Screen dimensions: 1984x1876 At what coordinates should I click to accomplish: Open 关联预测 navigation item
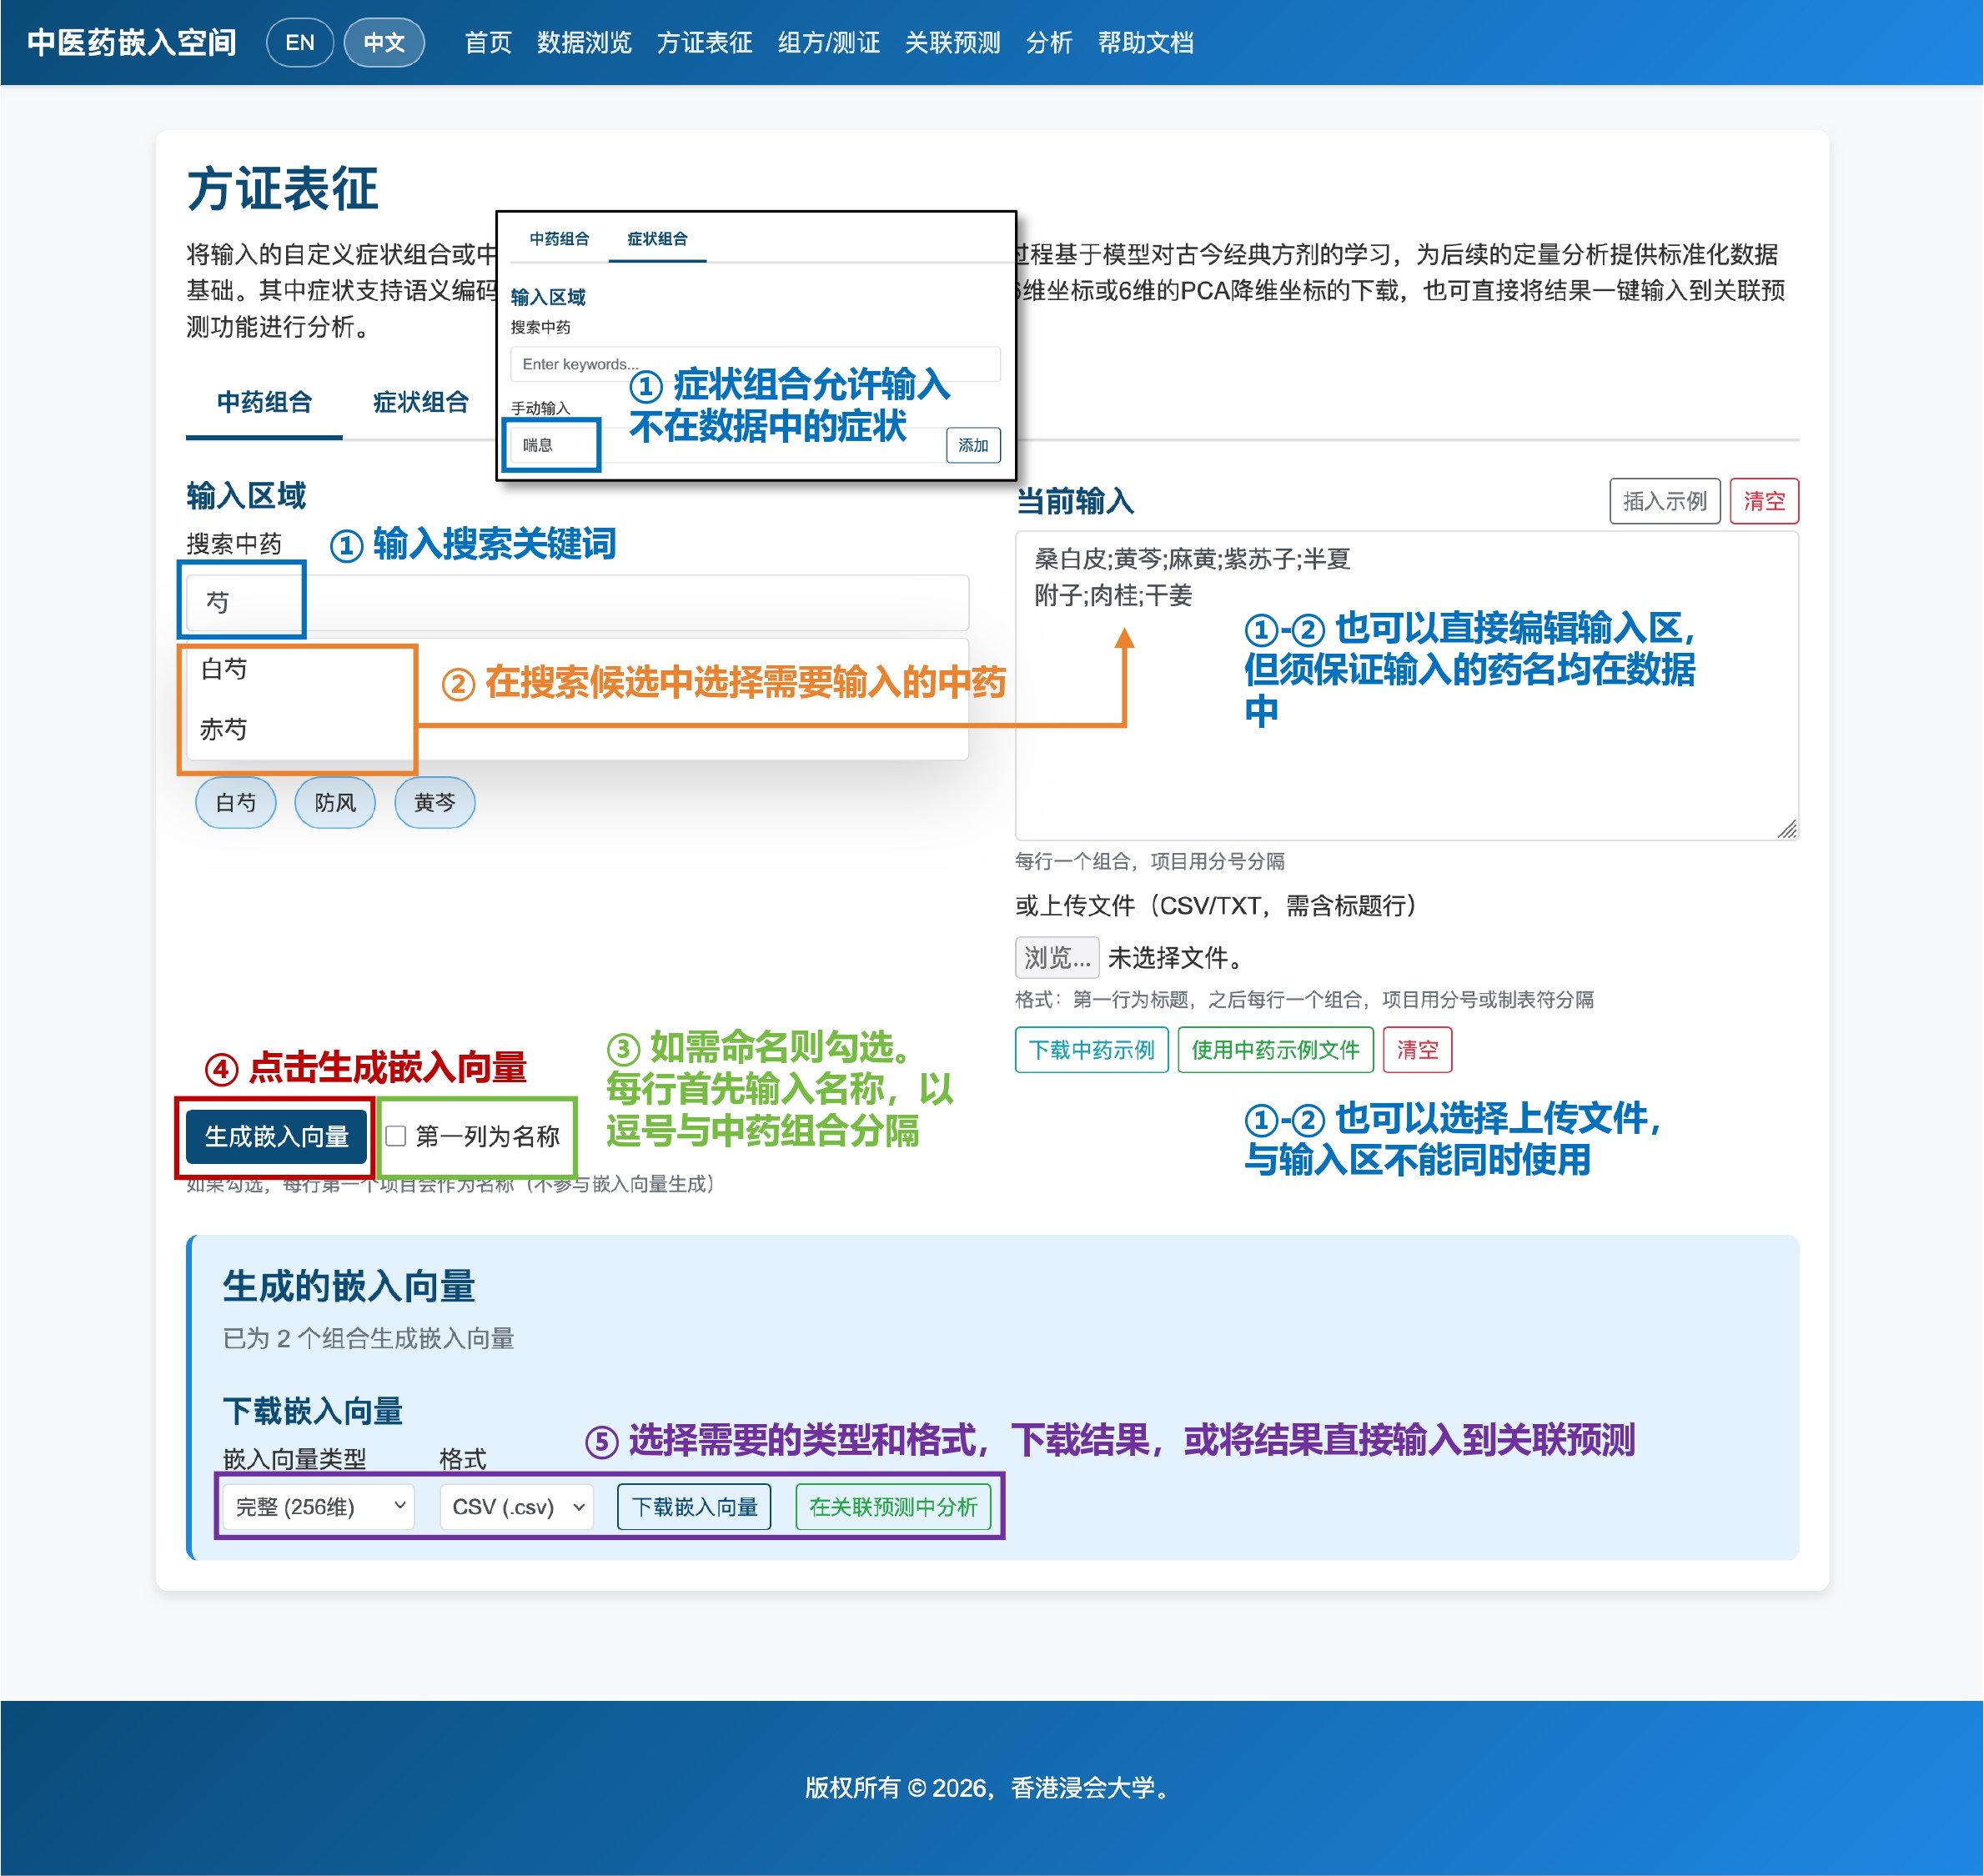point(952,43)
